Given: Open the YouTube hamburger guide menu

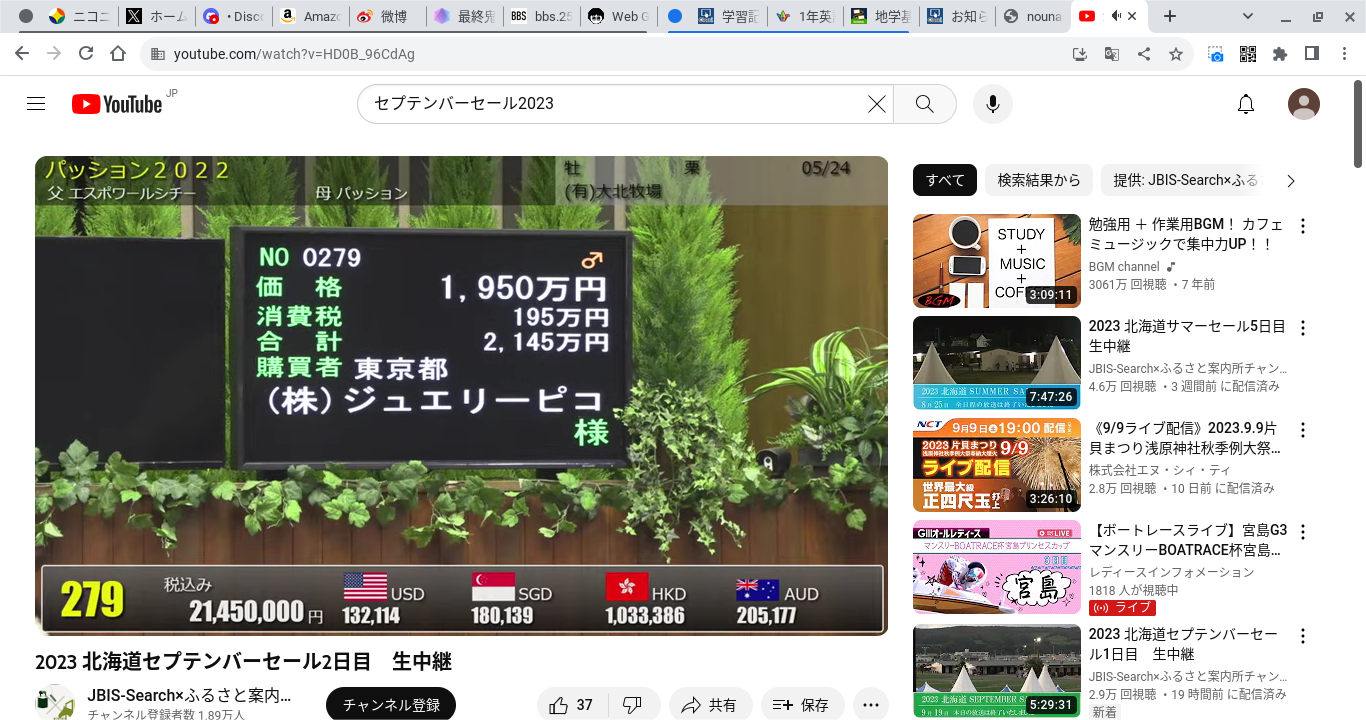Looking at the screenshot, I should pyautogui.click(x=36, y=104).
